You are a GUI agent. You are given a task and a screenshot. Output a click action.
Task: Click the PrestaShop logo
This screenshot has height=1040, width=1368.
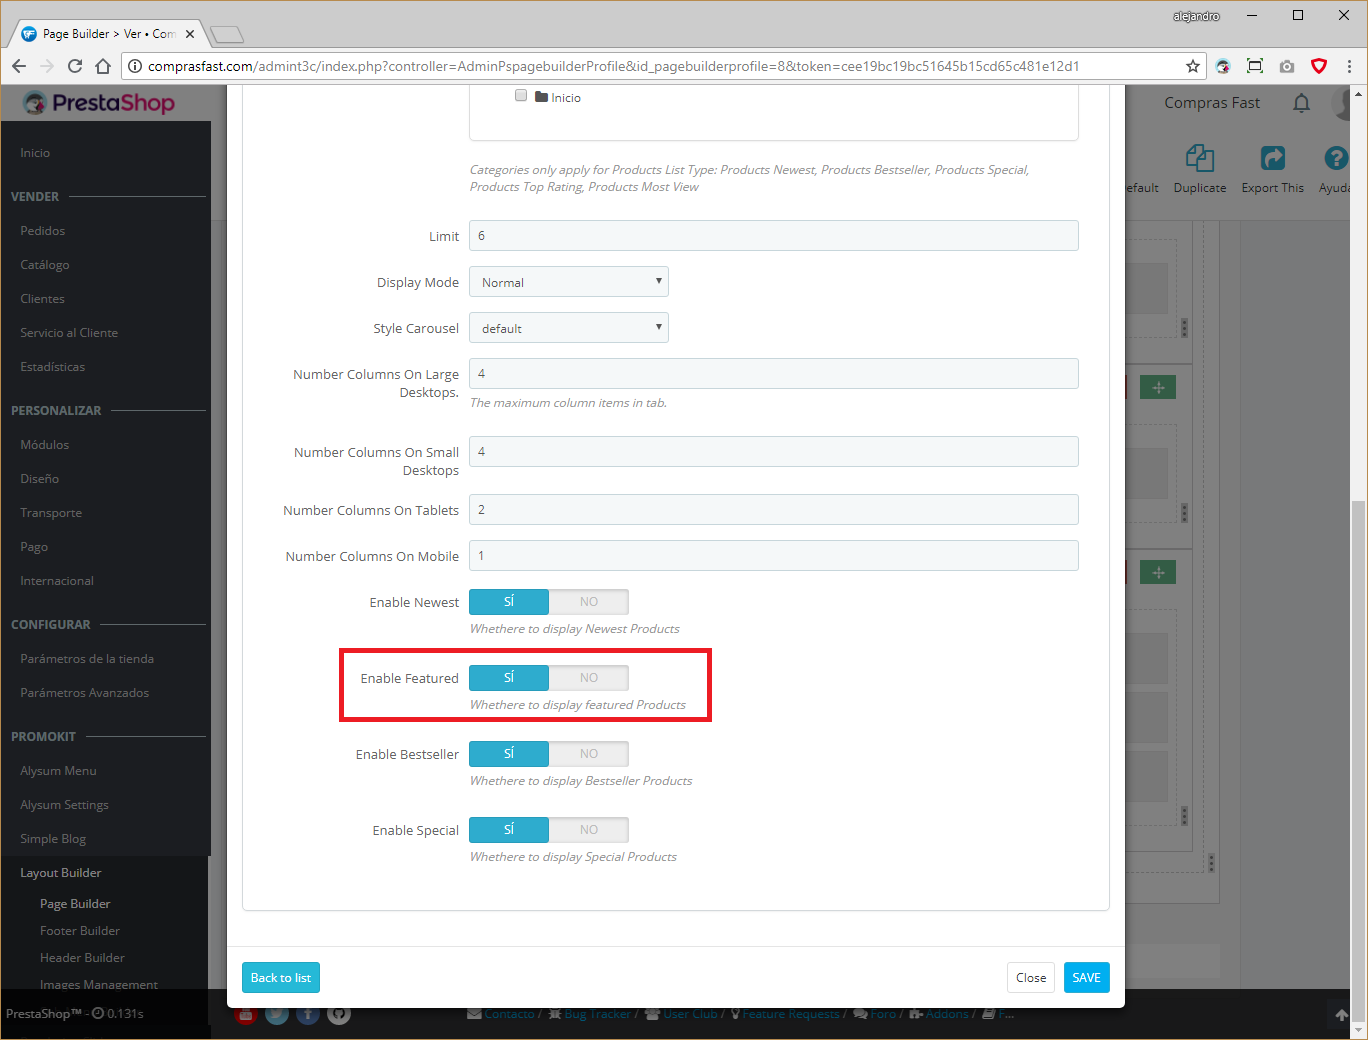pos(99,103)
